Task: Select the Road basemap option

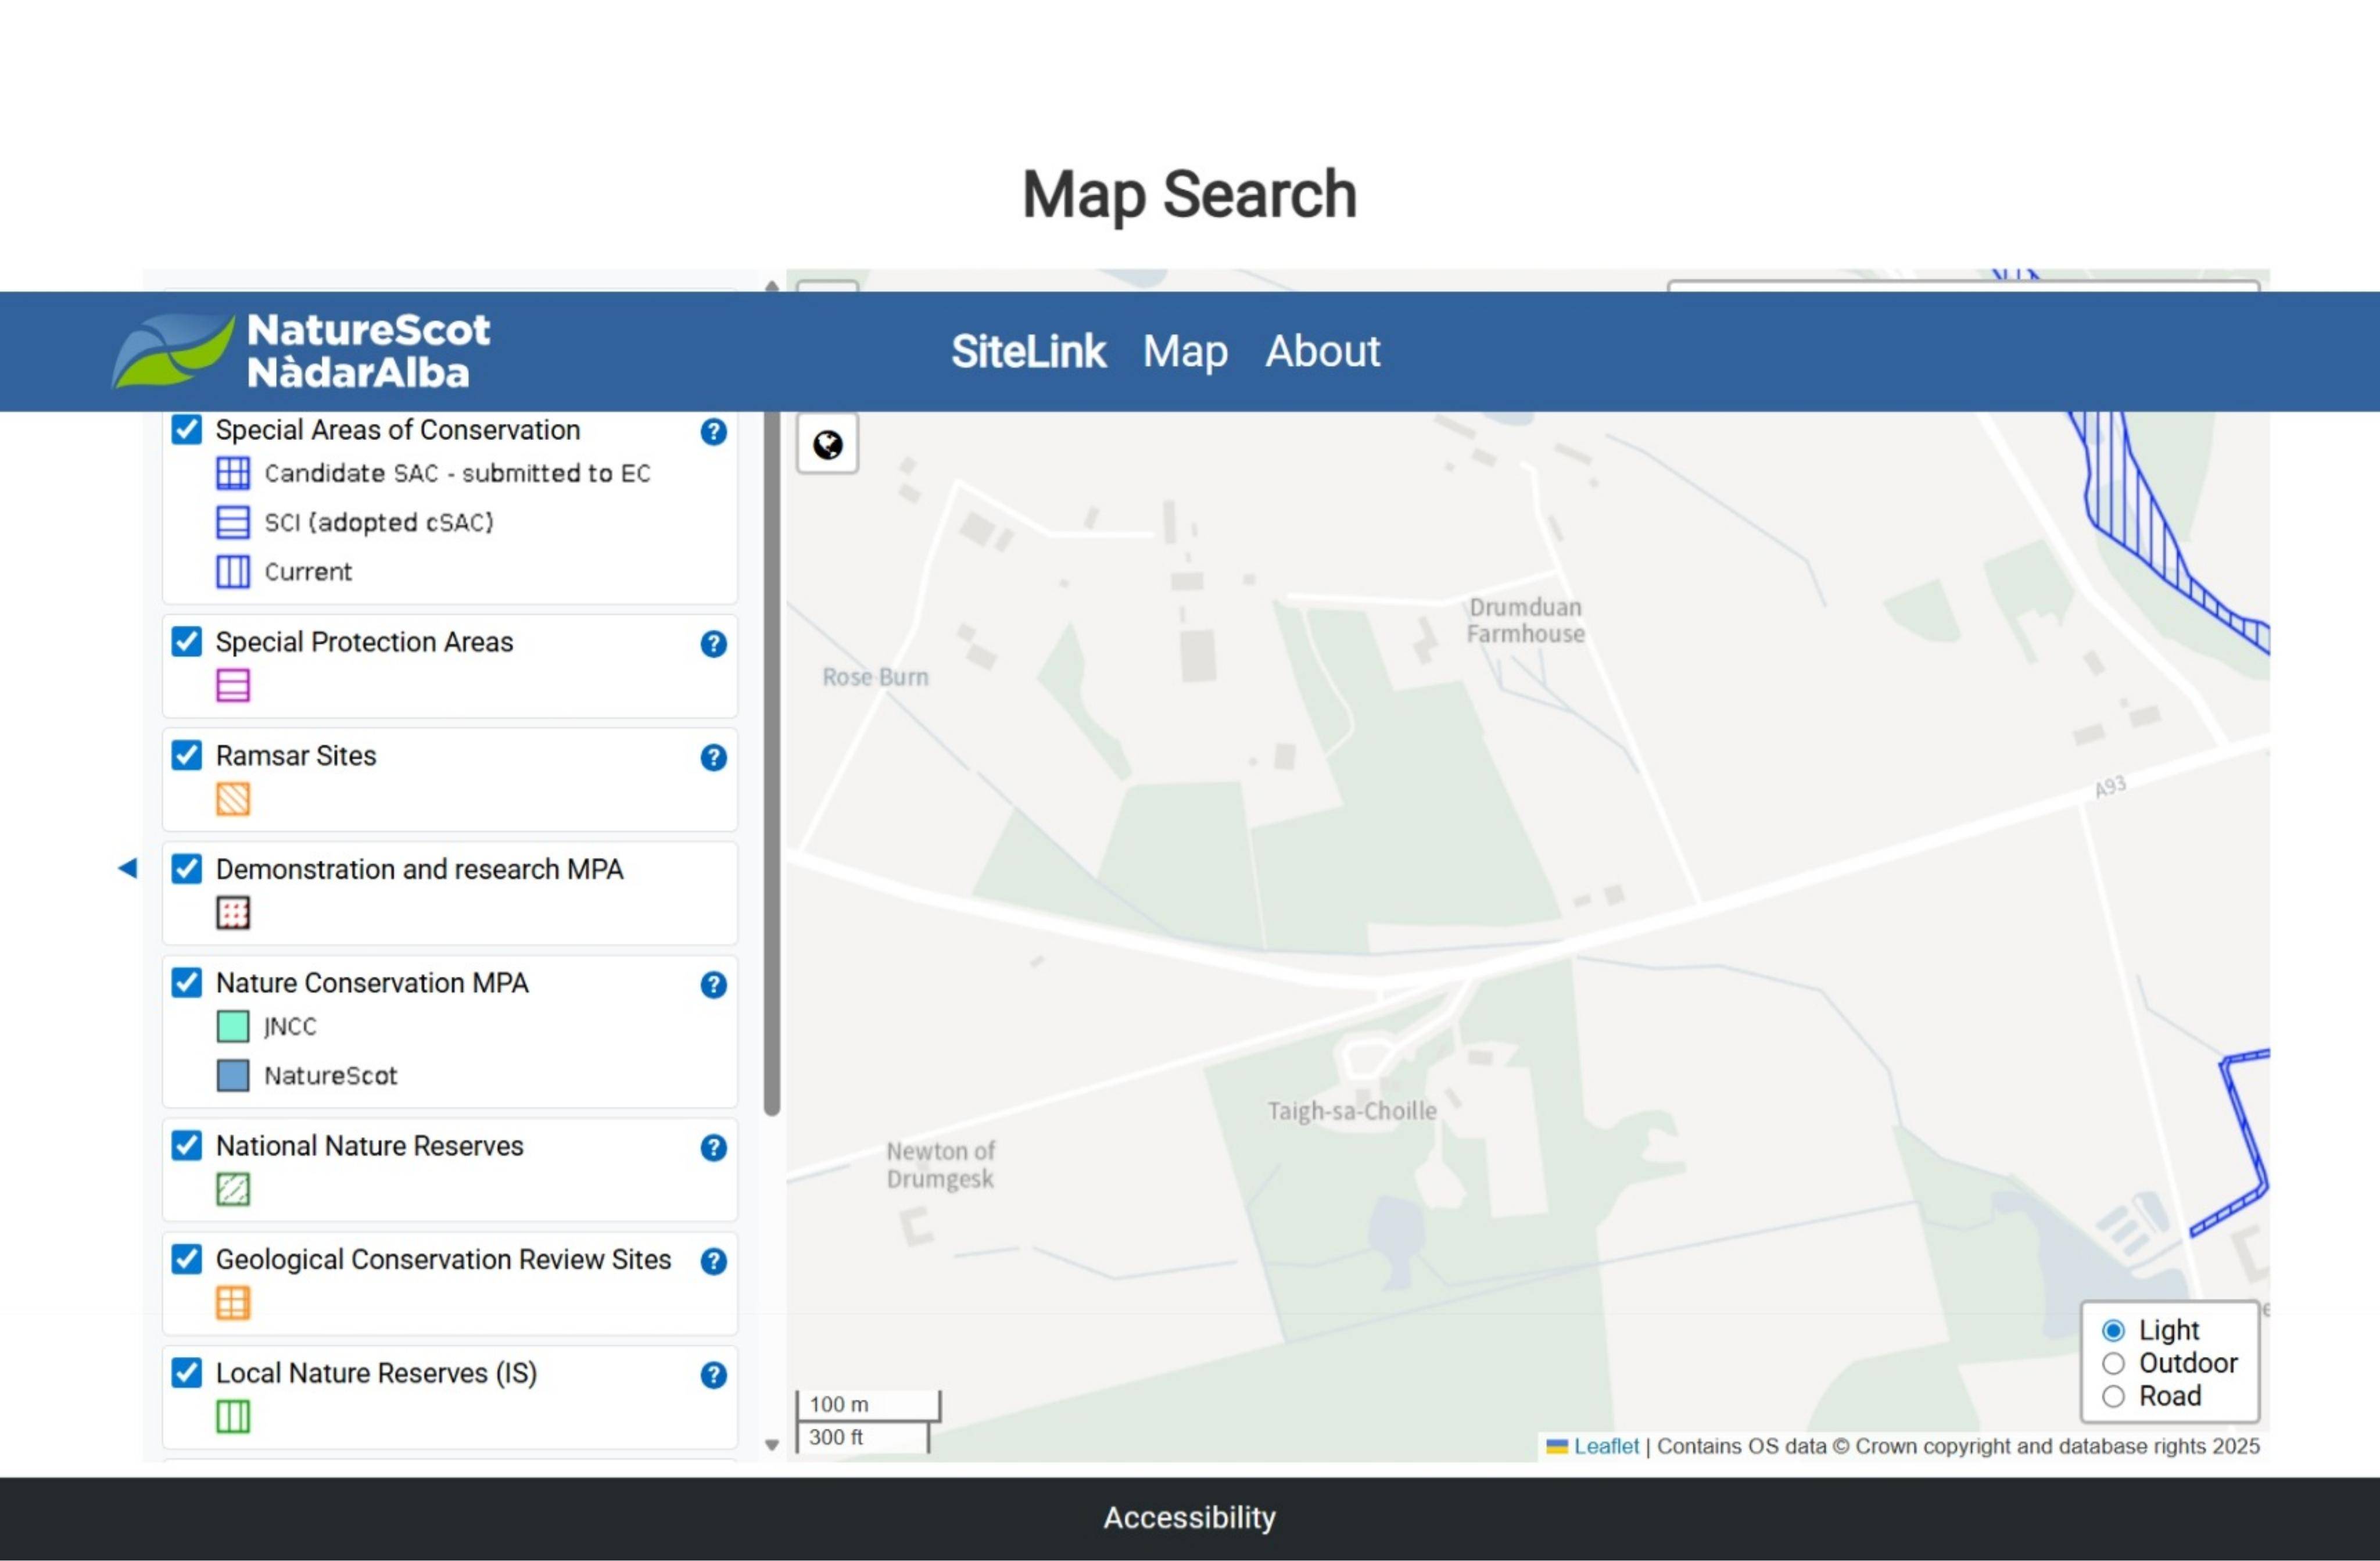Action: [2112, 1397]
